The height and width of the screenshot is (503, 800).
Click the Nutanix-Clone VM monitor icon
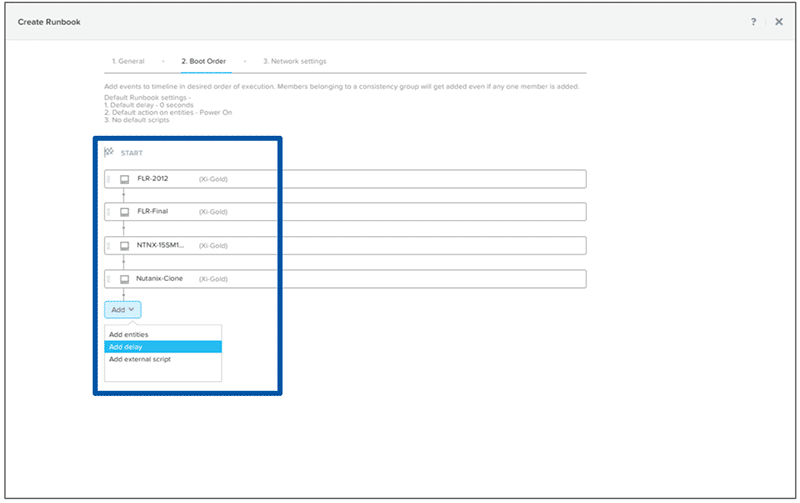click(124, 279)
